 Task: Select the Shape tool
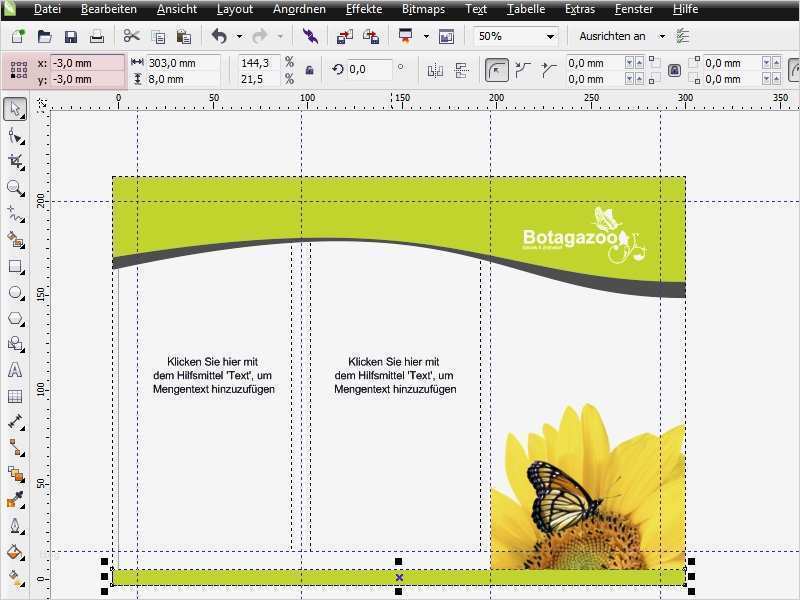tap(14, 133)
